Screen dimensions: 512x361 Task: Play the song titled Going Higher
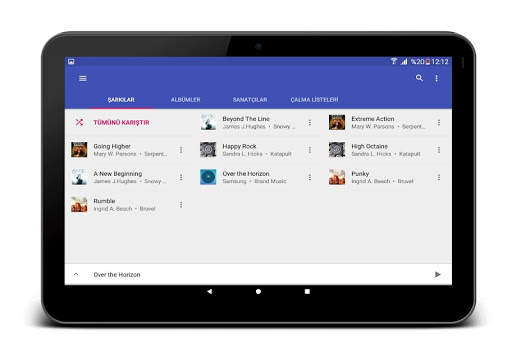pos(112,146)
